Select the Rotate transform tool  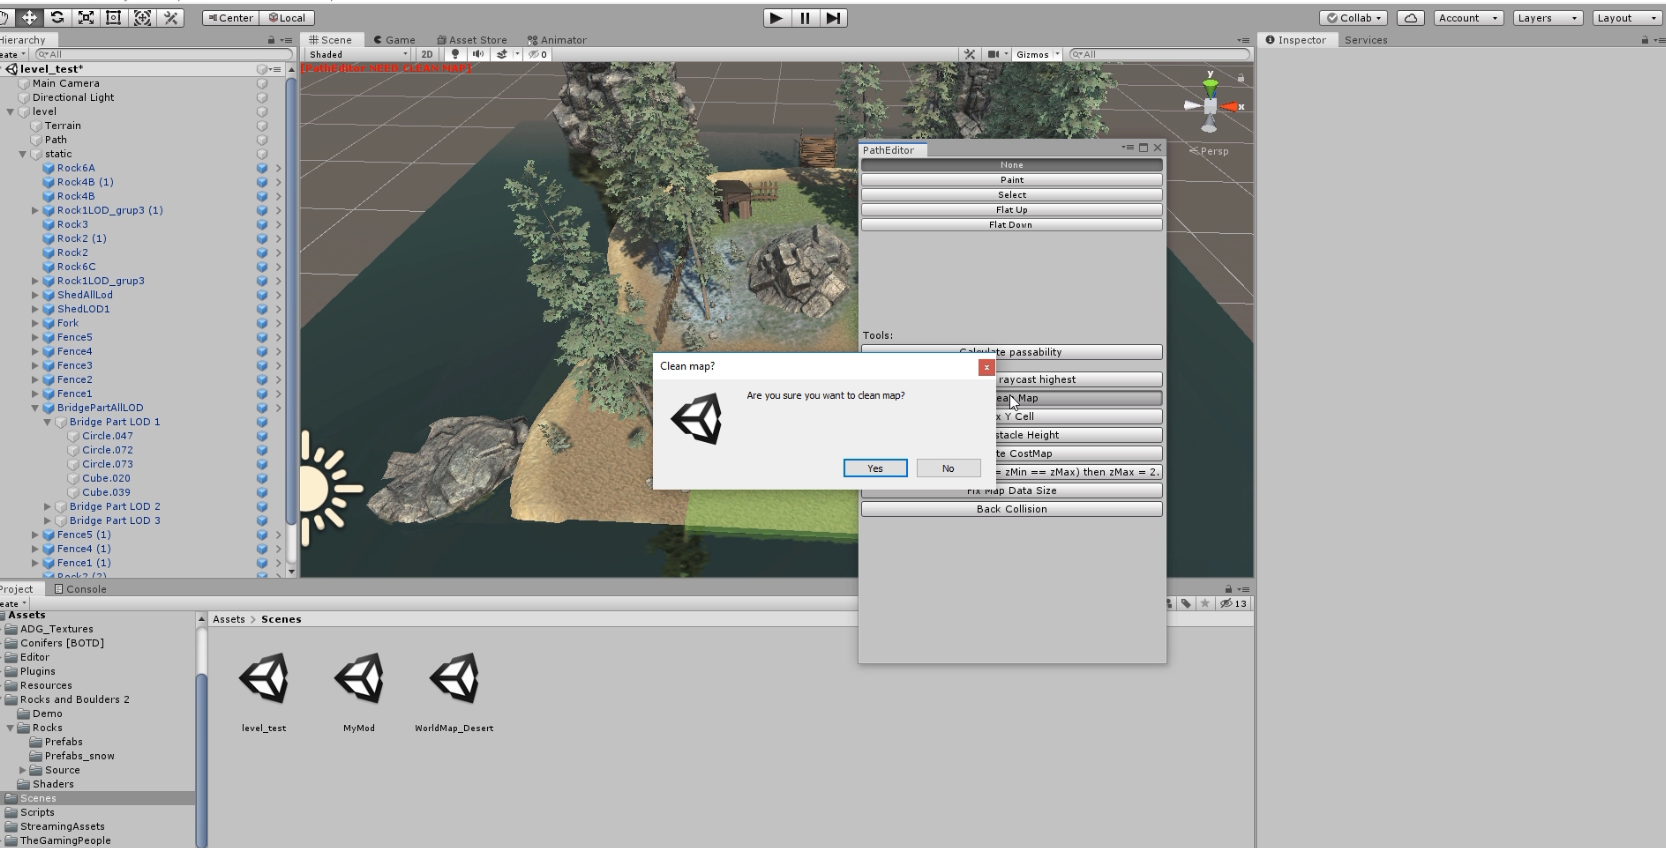coord(57,18)
